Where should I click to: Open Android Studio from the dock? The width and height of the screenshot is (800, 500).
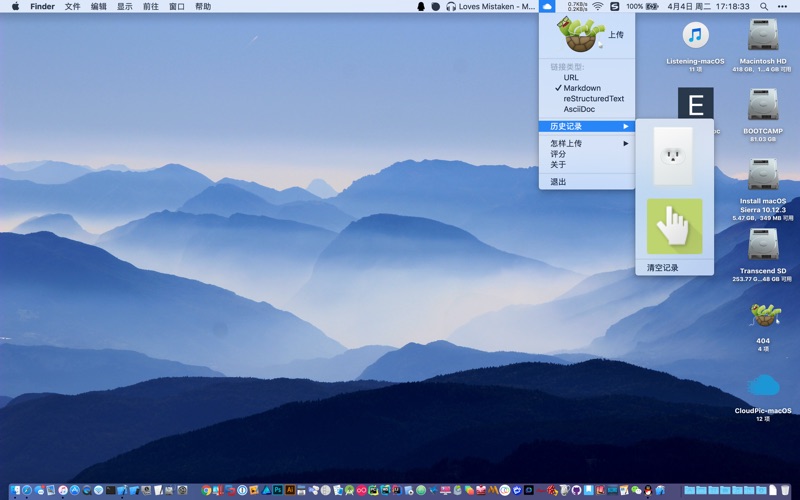tap(349, 490)
